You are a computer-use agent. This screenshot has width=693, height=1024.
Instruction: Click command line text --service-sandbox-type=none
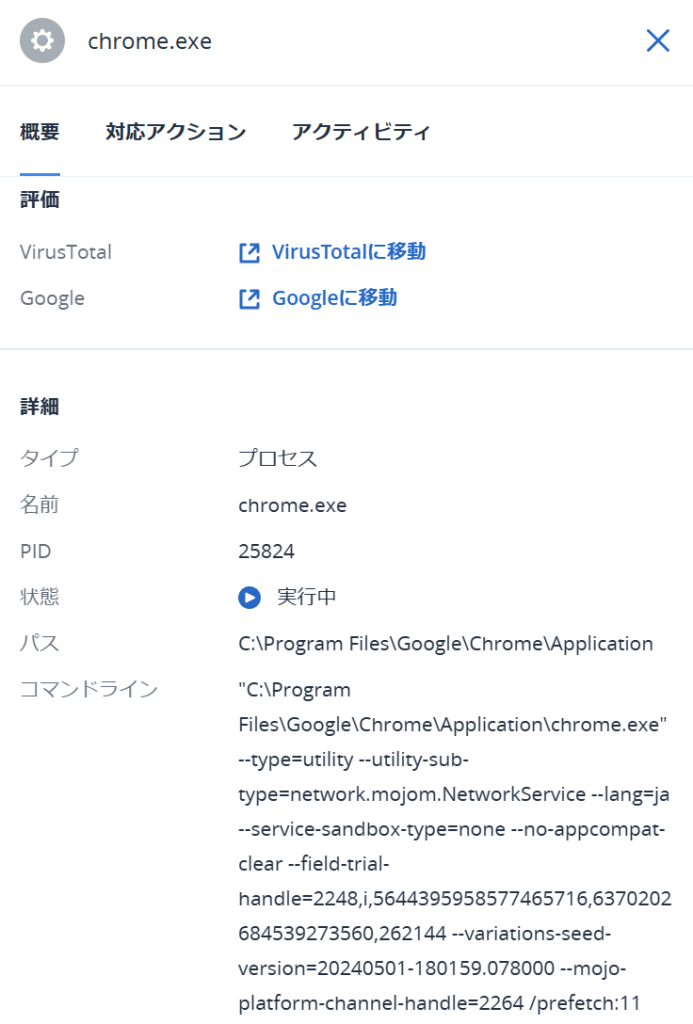372,829
